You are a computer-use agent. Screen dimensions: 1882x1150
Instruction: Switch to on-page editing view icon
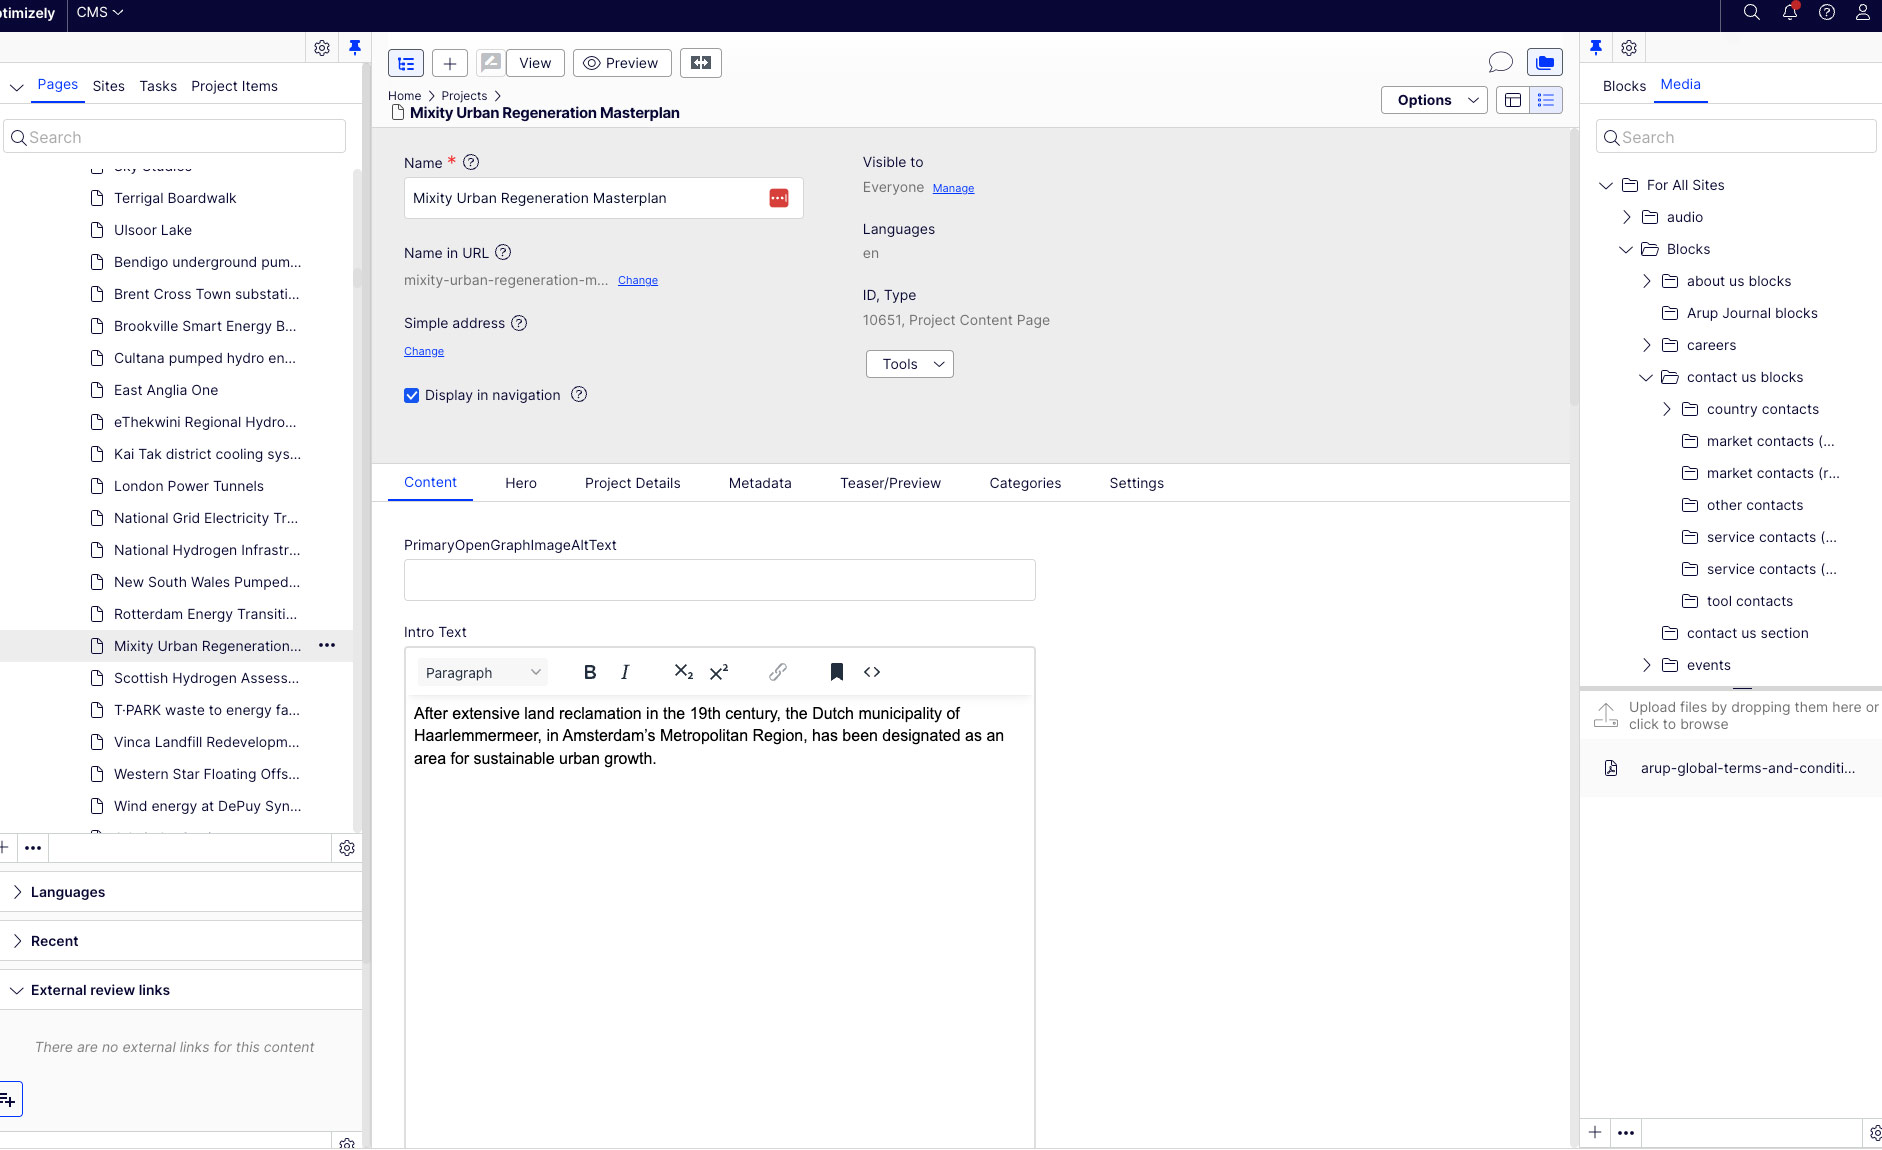1513,100
